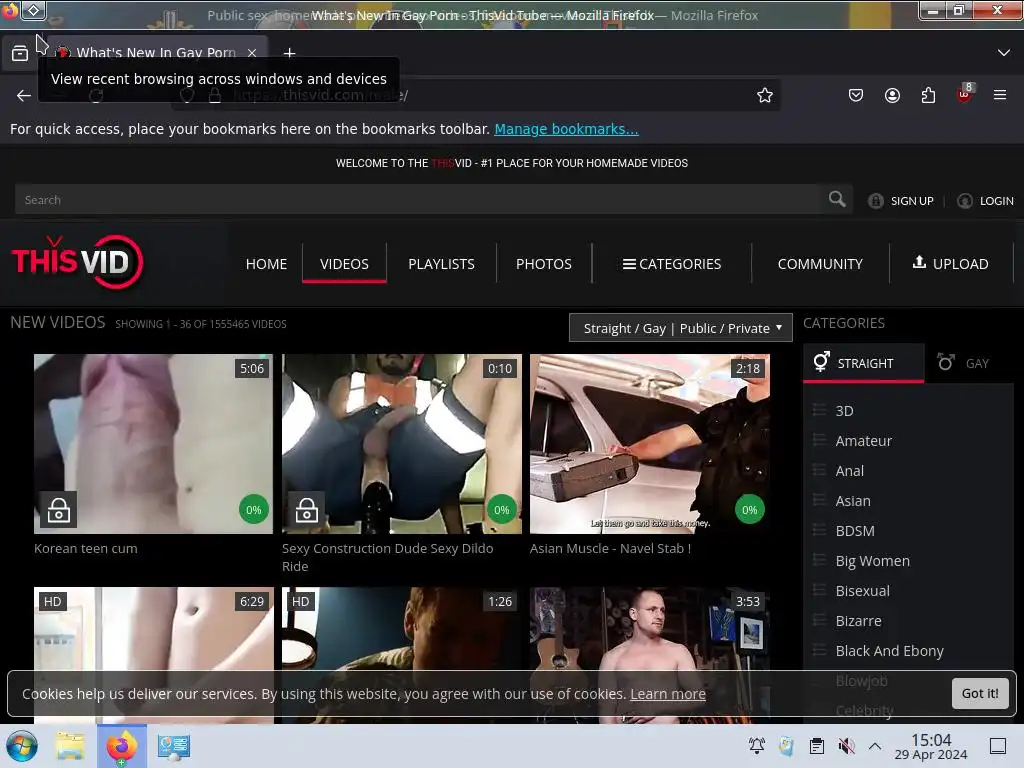
Task: Open the PLAYLISTS menu item
Action: click(x=441, y=264)
